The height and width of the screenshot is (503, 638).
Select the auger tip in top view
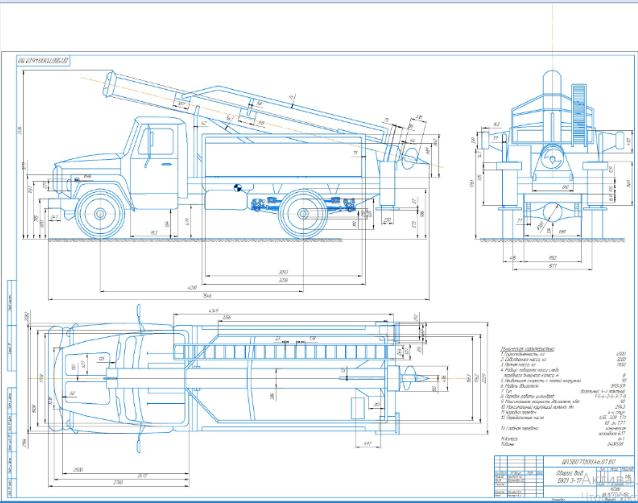pyautogui.click(x=426, y=379)
